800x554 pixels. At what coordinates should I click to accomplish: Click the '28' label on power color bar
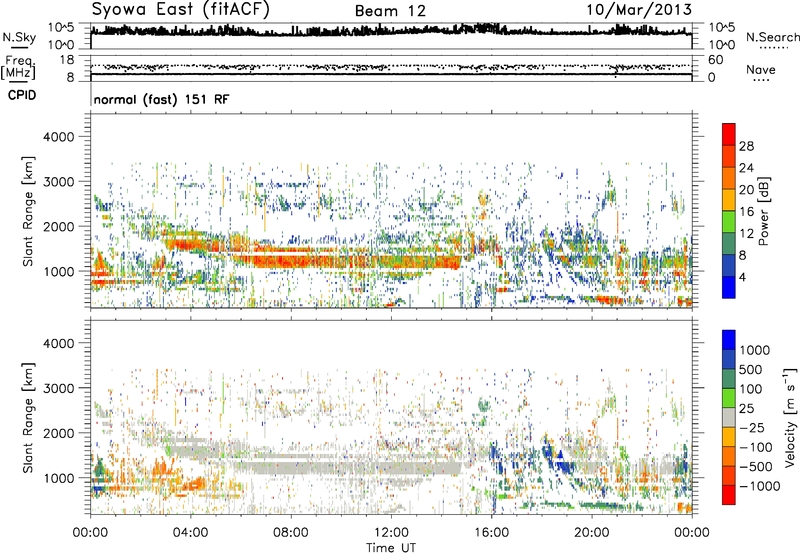point(746,146)
